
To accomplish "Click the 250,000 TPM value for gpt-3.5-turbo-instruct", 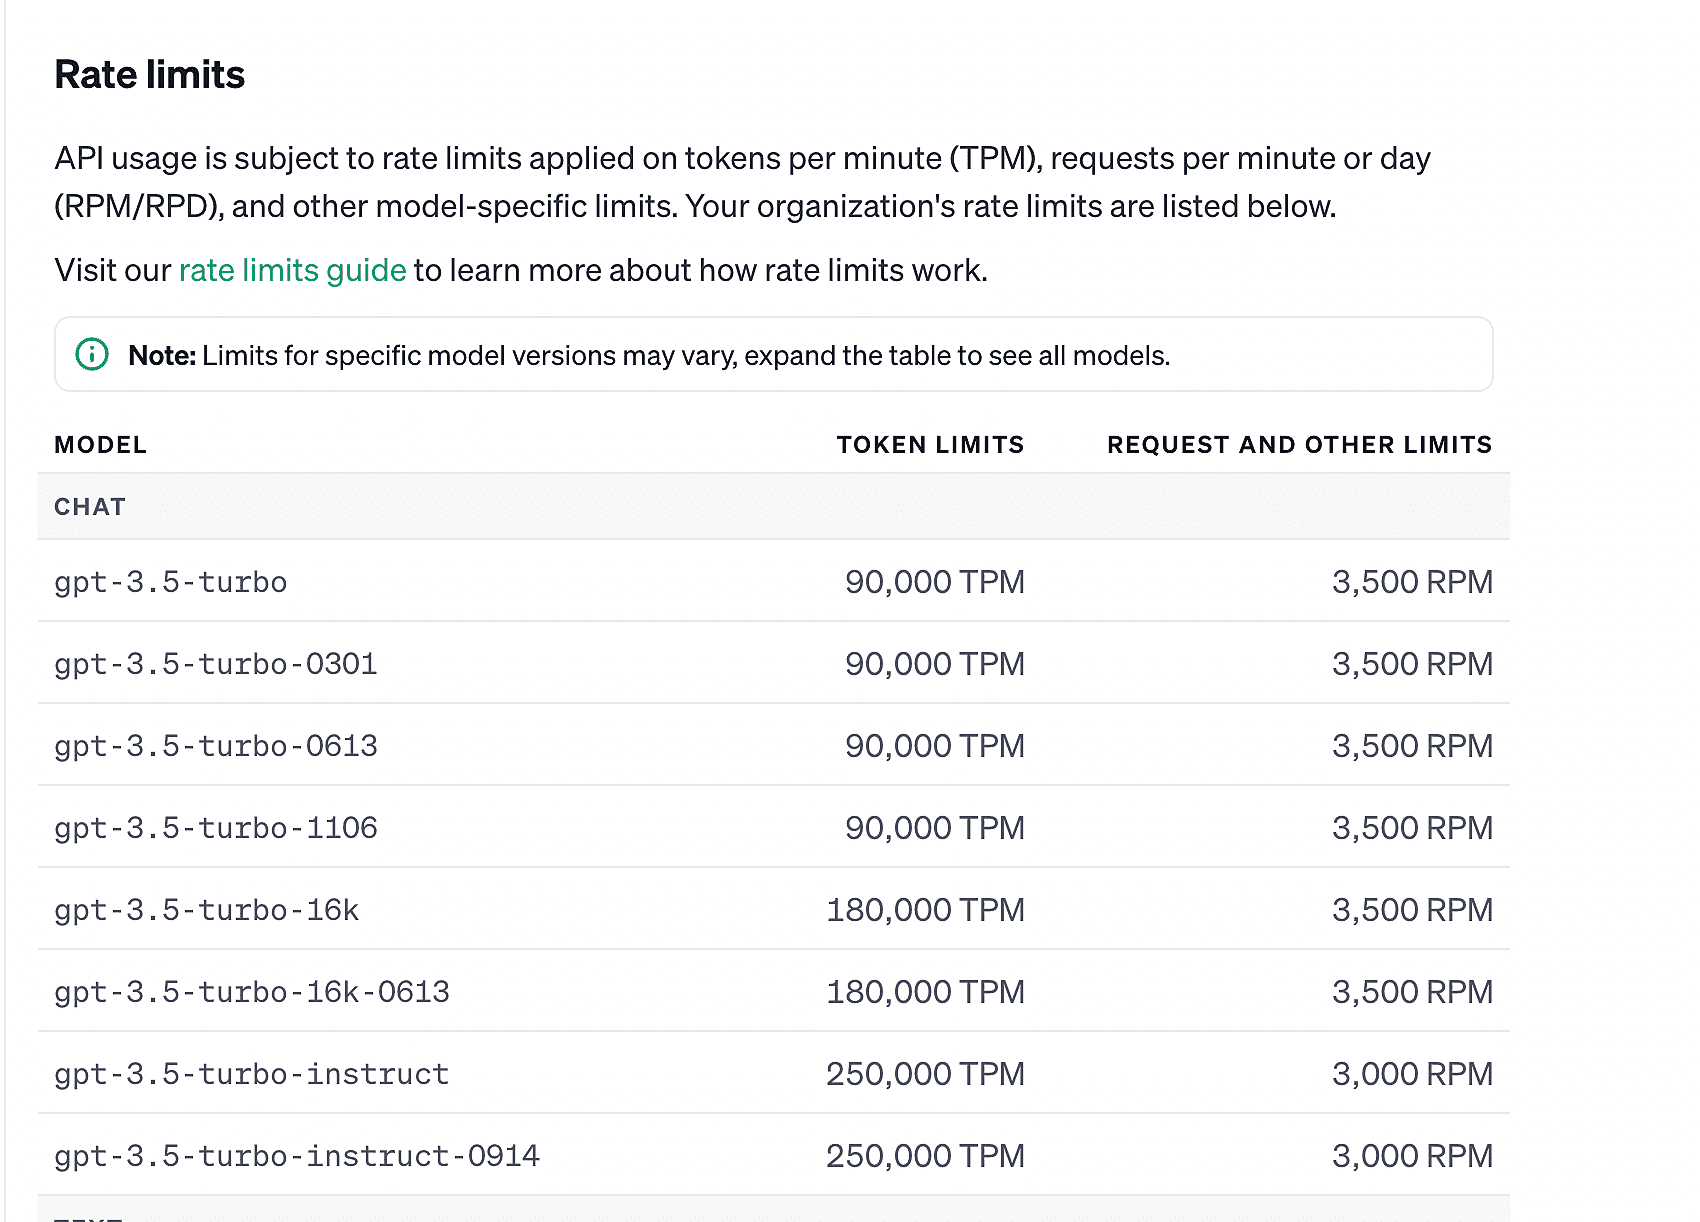I will [x=926, y=1074].
